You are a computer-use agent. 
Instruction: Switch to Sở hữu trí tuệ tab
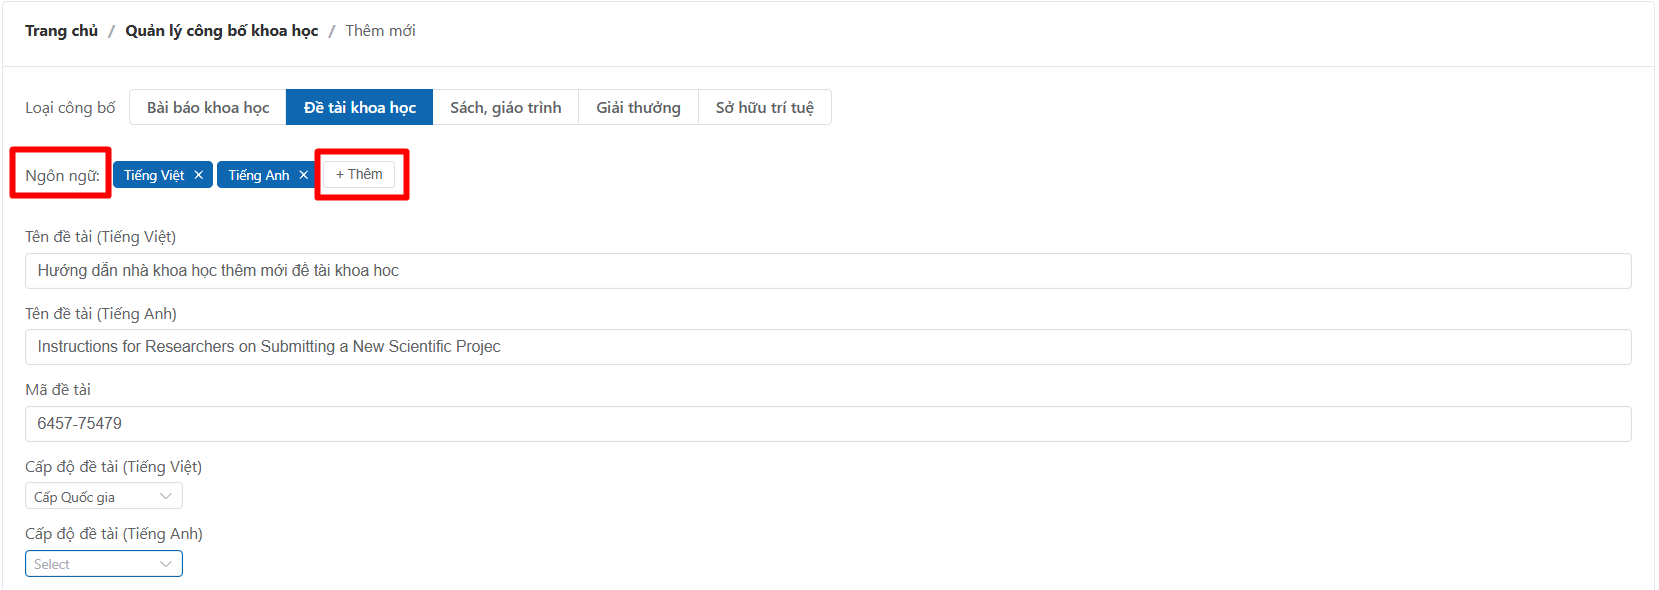click(764, 107)
